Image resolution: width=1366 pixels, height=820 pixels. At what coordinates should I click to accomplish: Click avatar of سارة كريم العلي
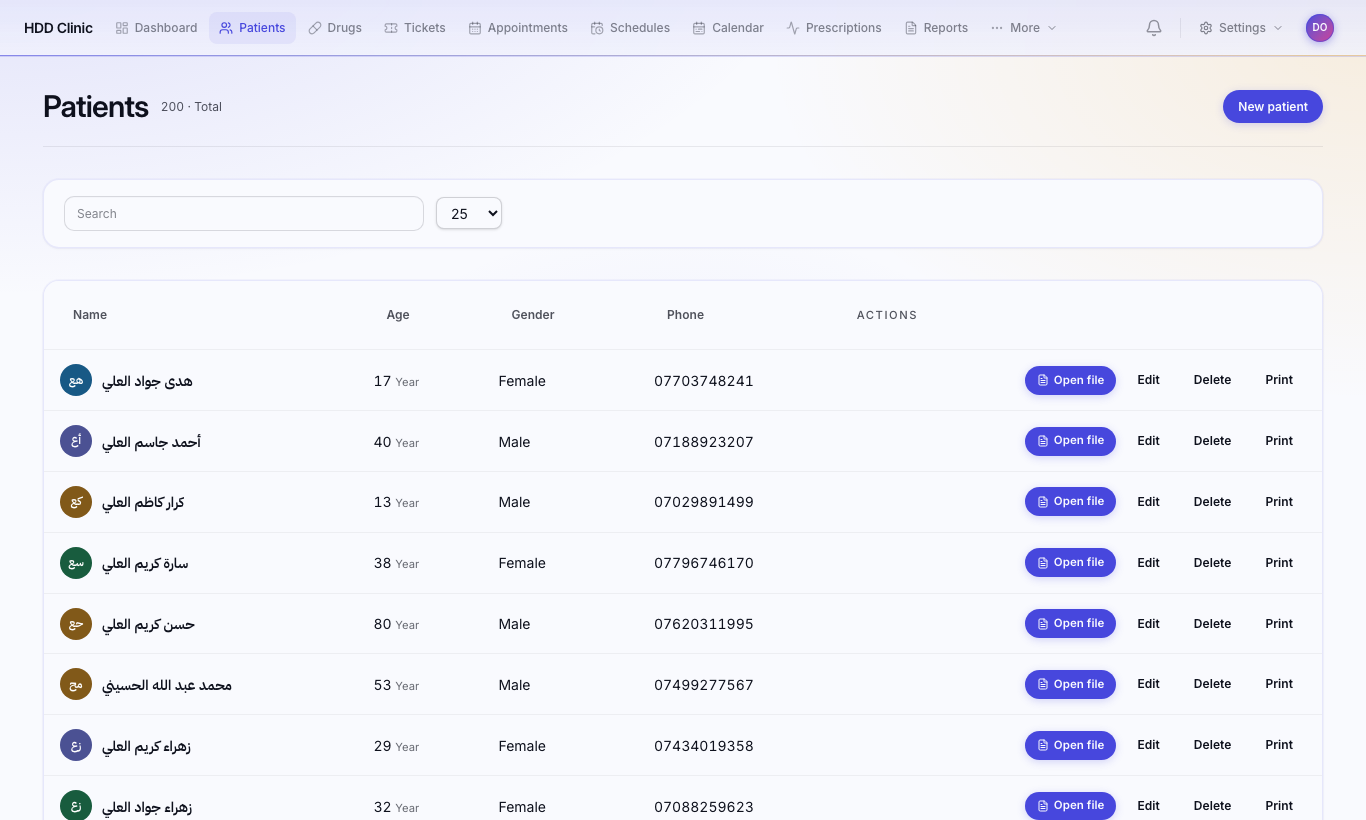(76, 563)
